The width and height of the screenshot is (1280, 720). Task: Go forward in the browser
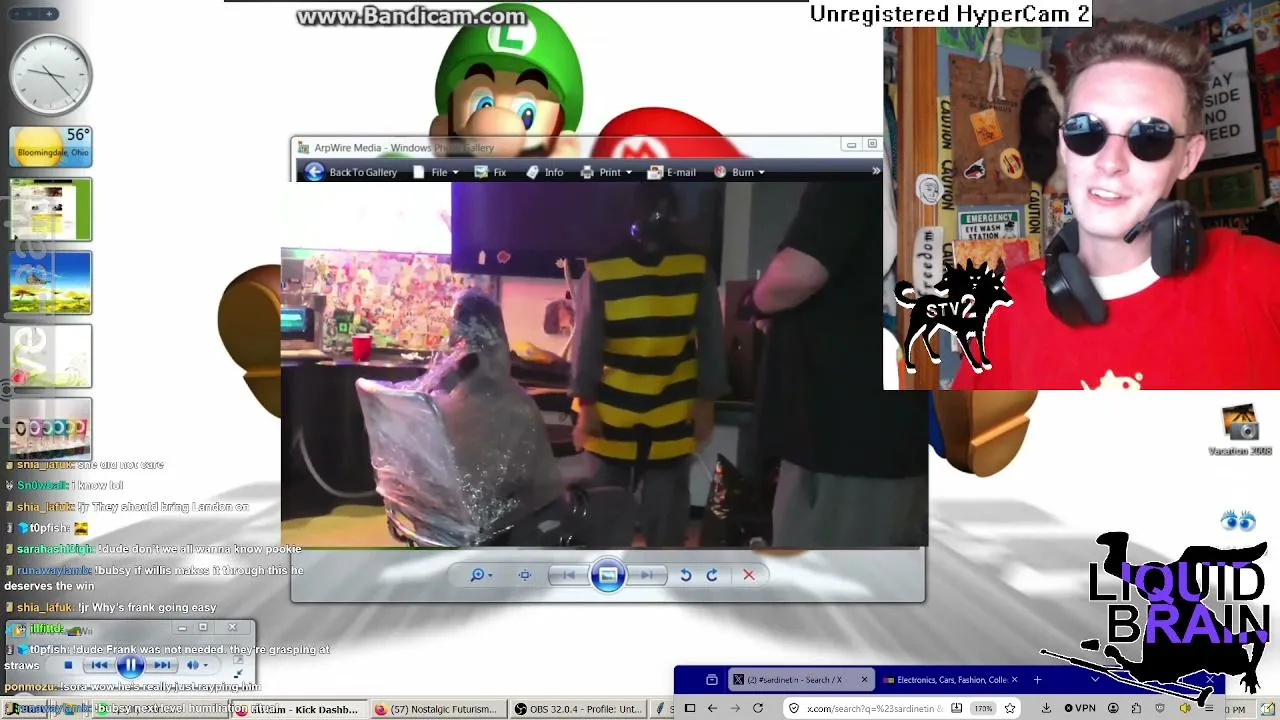[735, 708]
